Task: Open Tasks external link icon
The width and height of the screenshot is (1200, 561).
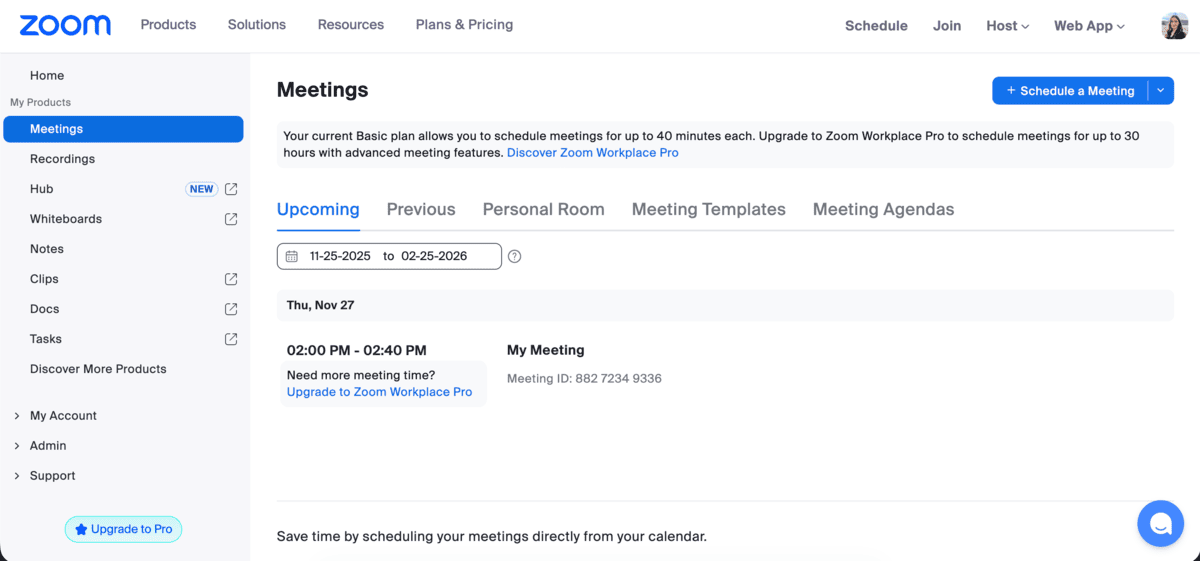Action: click(231, 339)
